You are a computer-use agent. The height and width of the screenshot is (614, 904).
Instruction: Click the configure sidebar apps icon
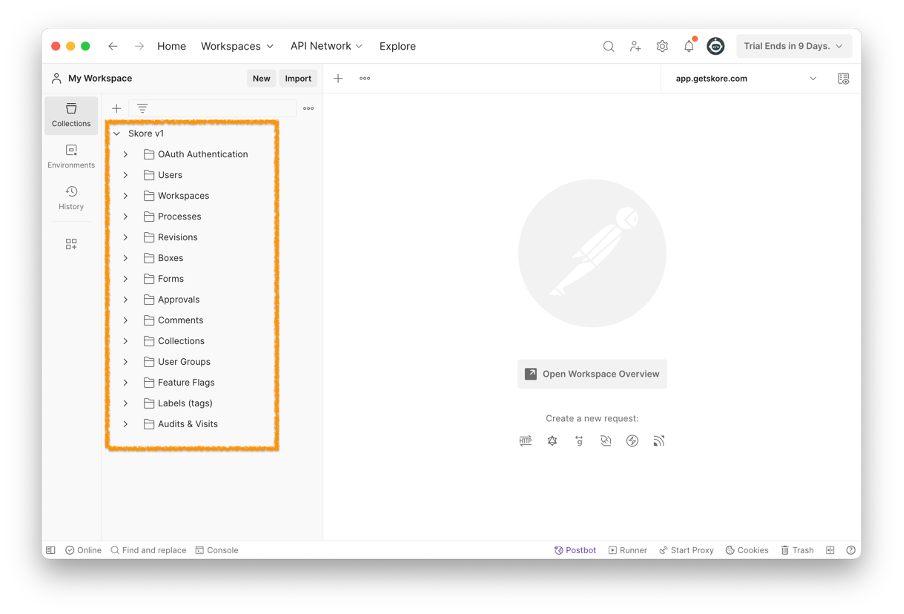click(x=71, y=244)
